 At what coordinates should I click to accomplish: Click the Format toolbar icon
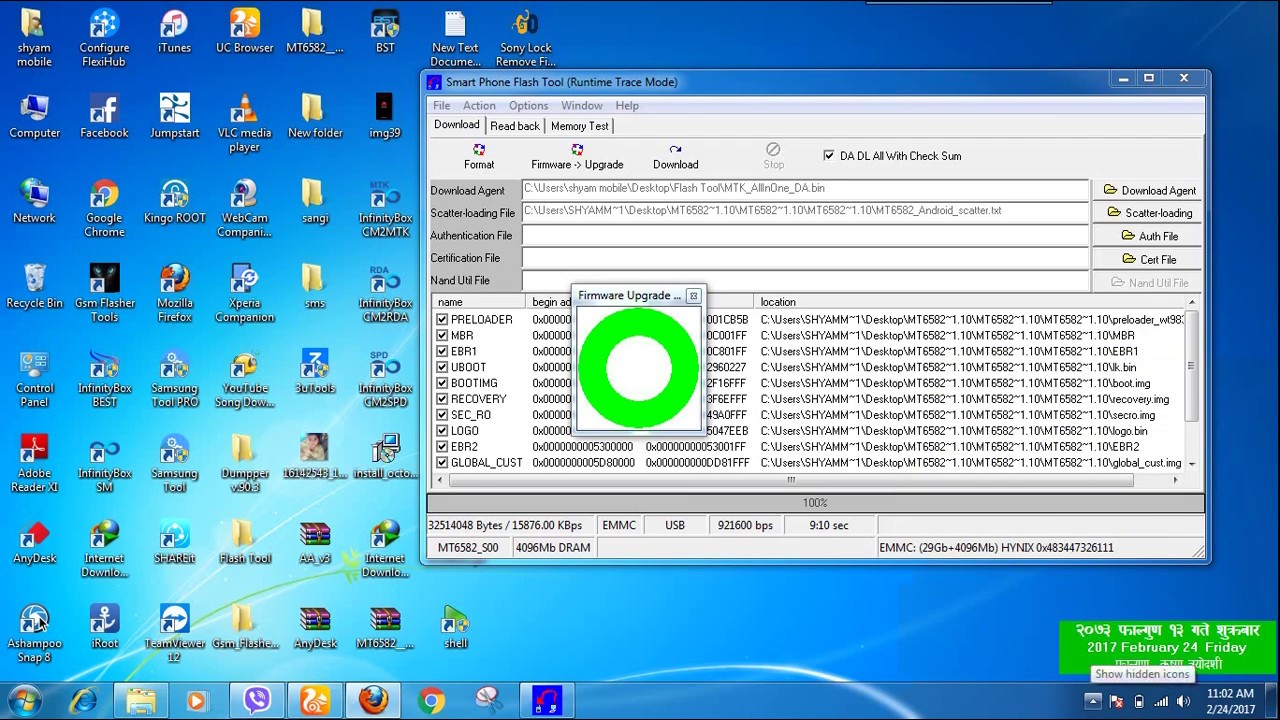pyautogui.click(x=479, y=156)
